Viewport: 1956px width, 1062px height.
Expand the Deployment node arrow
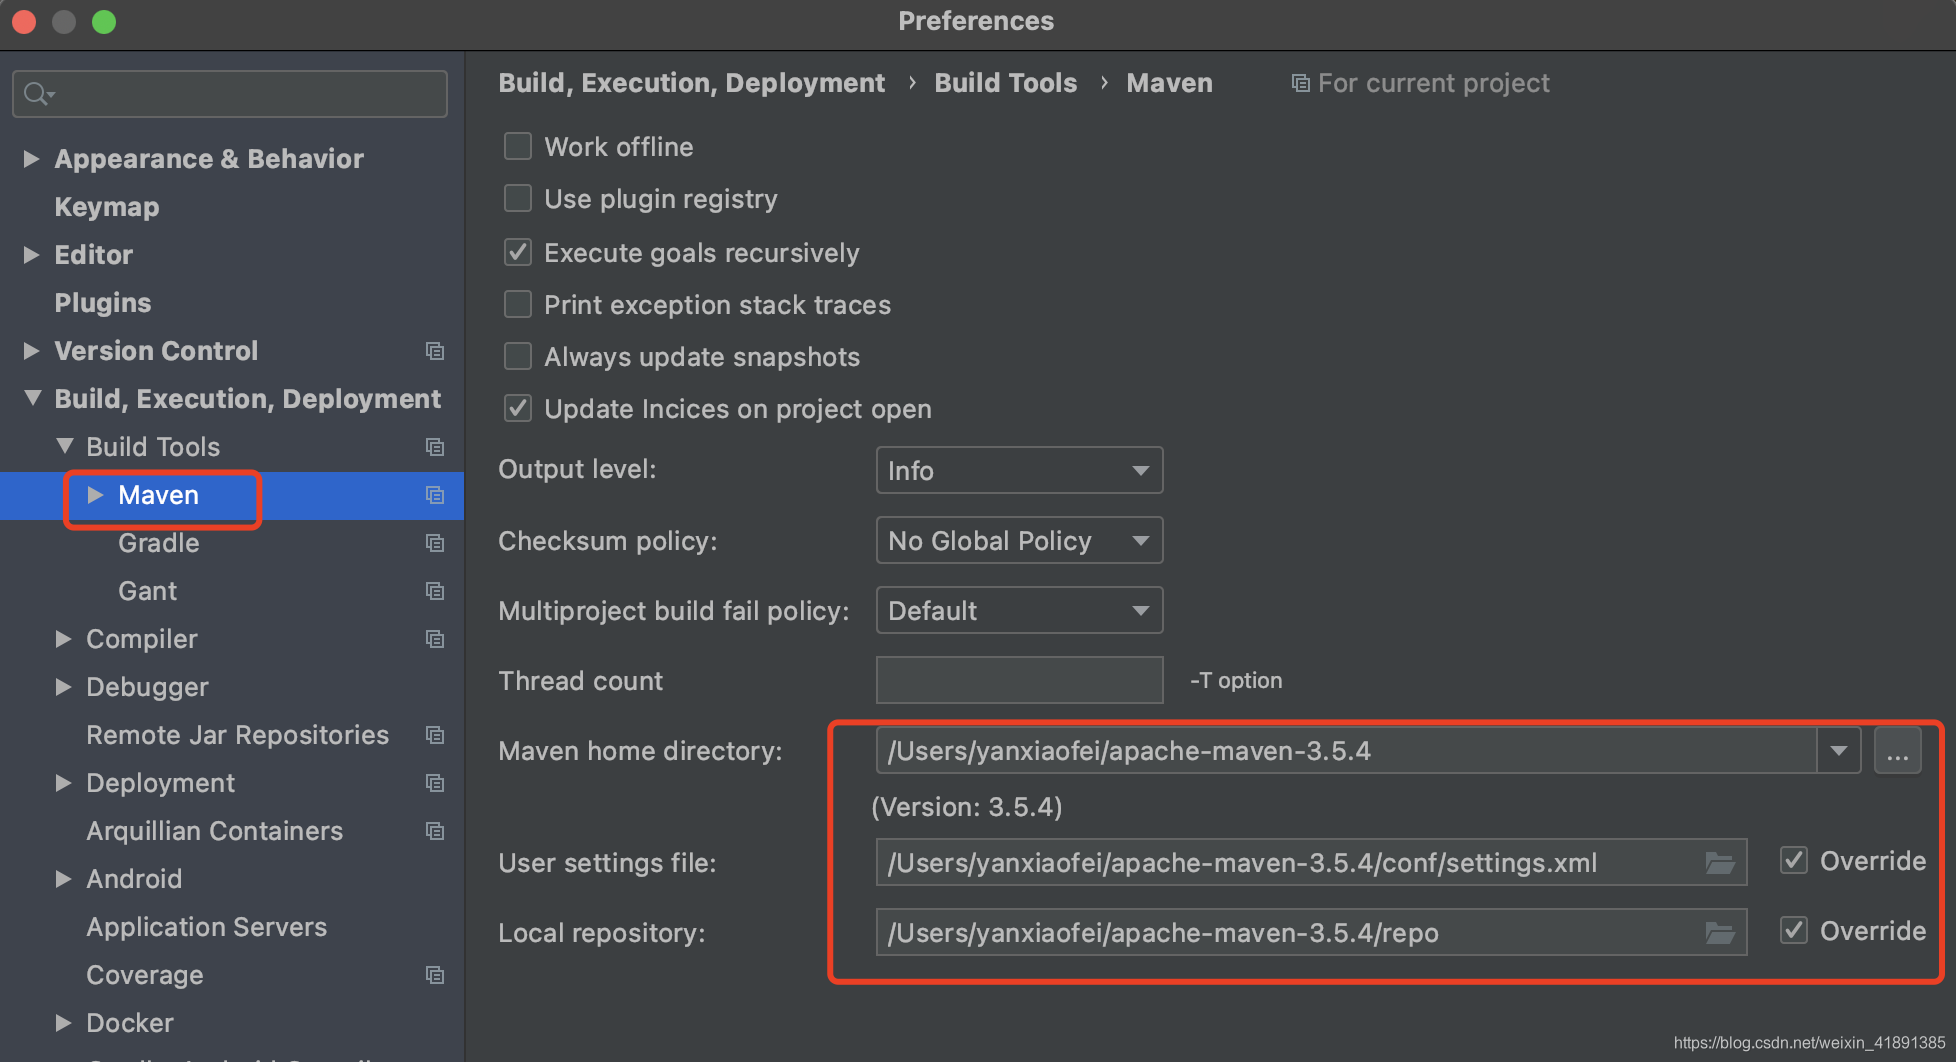(x=64, y=783)
